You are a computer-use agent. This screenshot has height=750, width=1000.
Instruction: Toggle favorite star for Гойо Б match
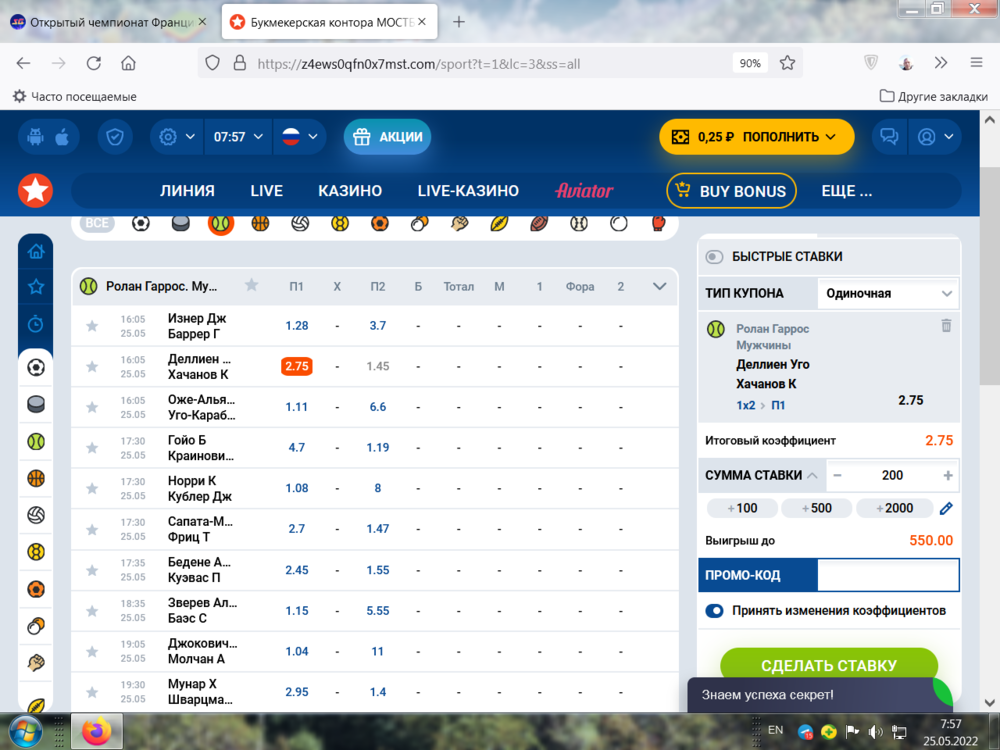point(92,448)
